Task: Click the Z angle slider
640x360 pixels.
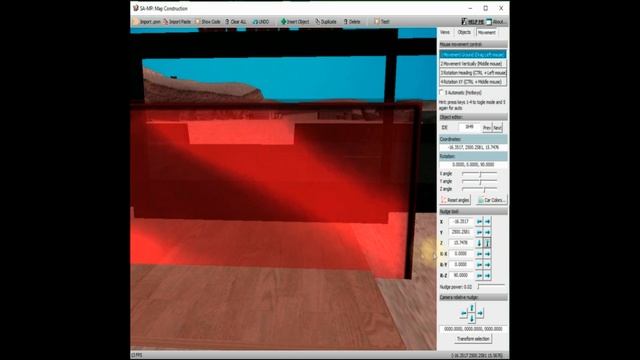Action: pyautogui.click(x=480, y=189)
